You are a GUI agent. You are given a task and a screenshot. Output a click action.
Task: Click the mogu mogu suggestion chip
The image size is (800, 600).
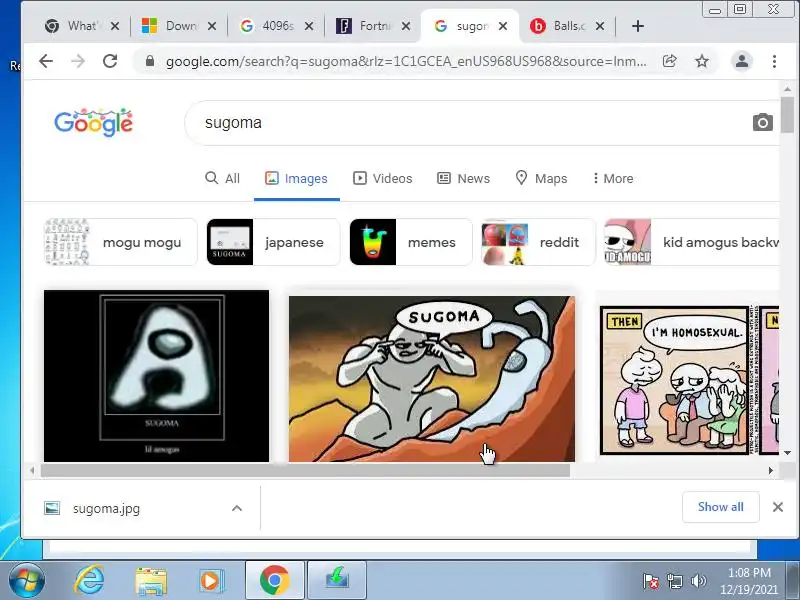click(x=120, y=242)
